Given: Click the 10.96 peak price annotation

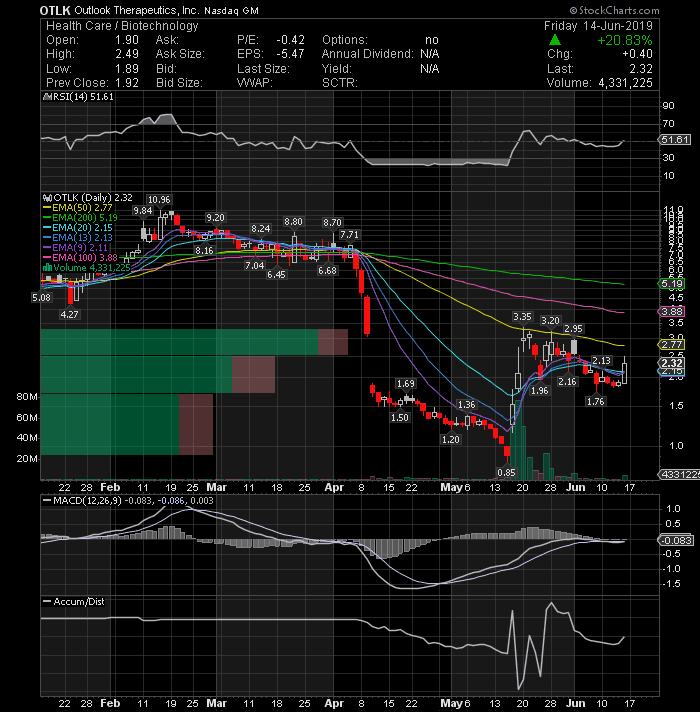Looking at the screenshot, I should click(159, 200).
